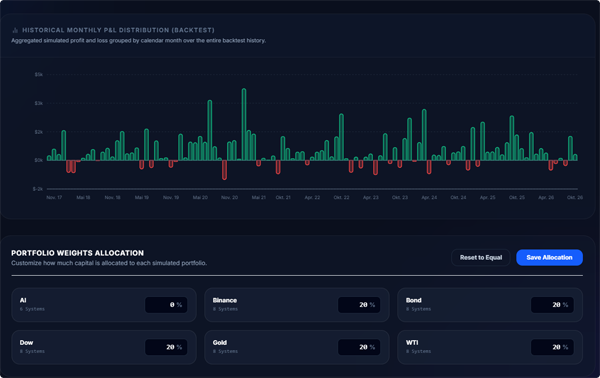The height and width of the screenshot is (378, 600).
Task: Click the 'Apr. 24' x-axis label
Action: tap(429, 197)
